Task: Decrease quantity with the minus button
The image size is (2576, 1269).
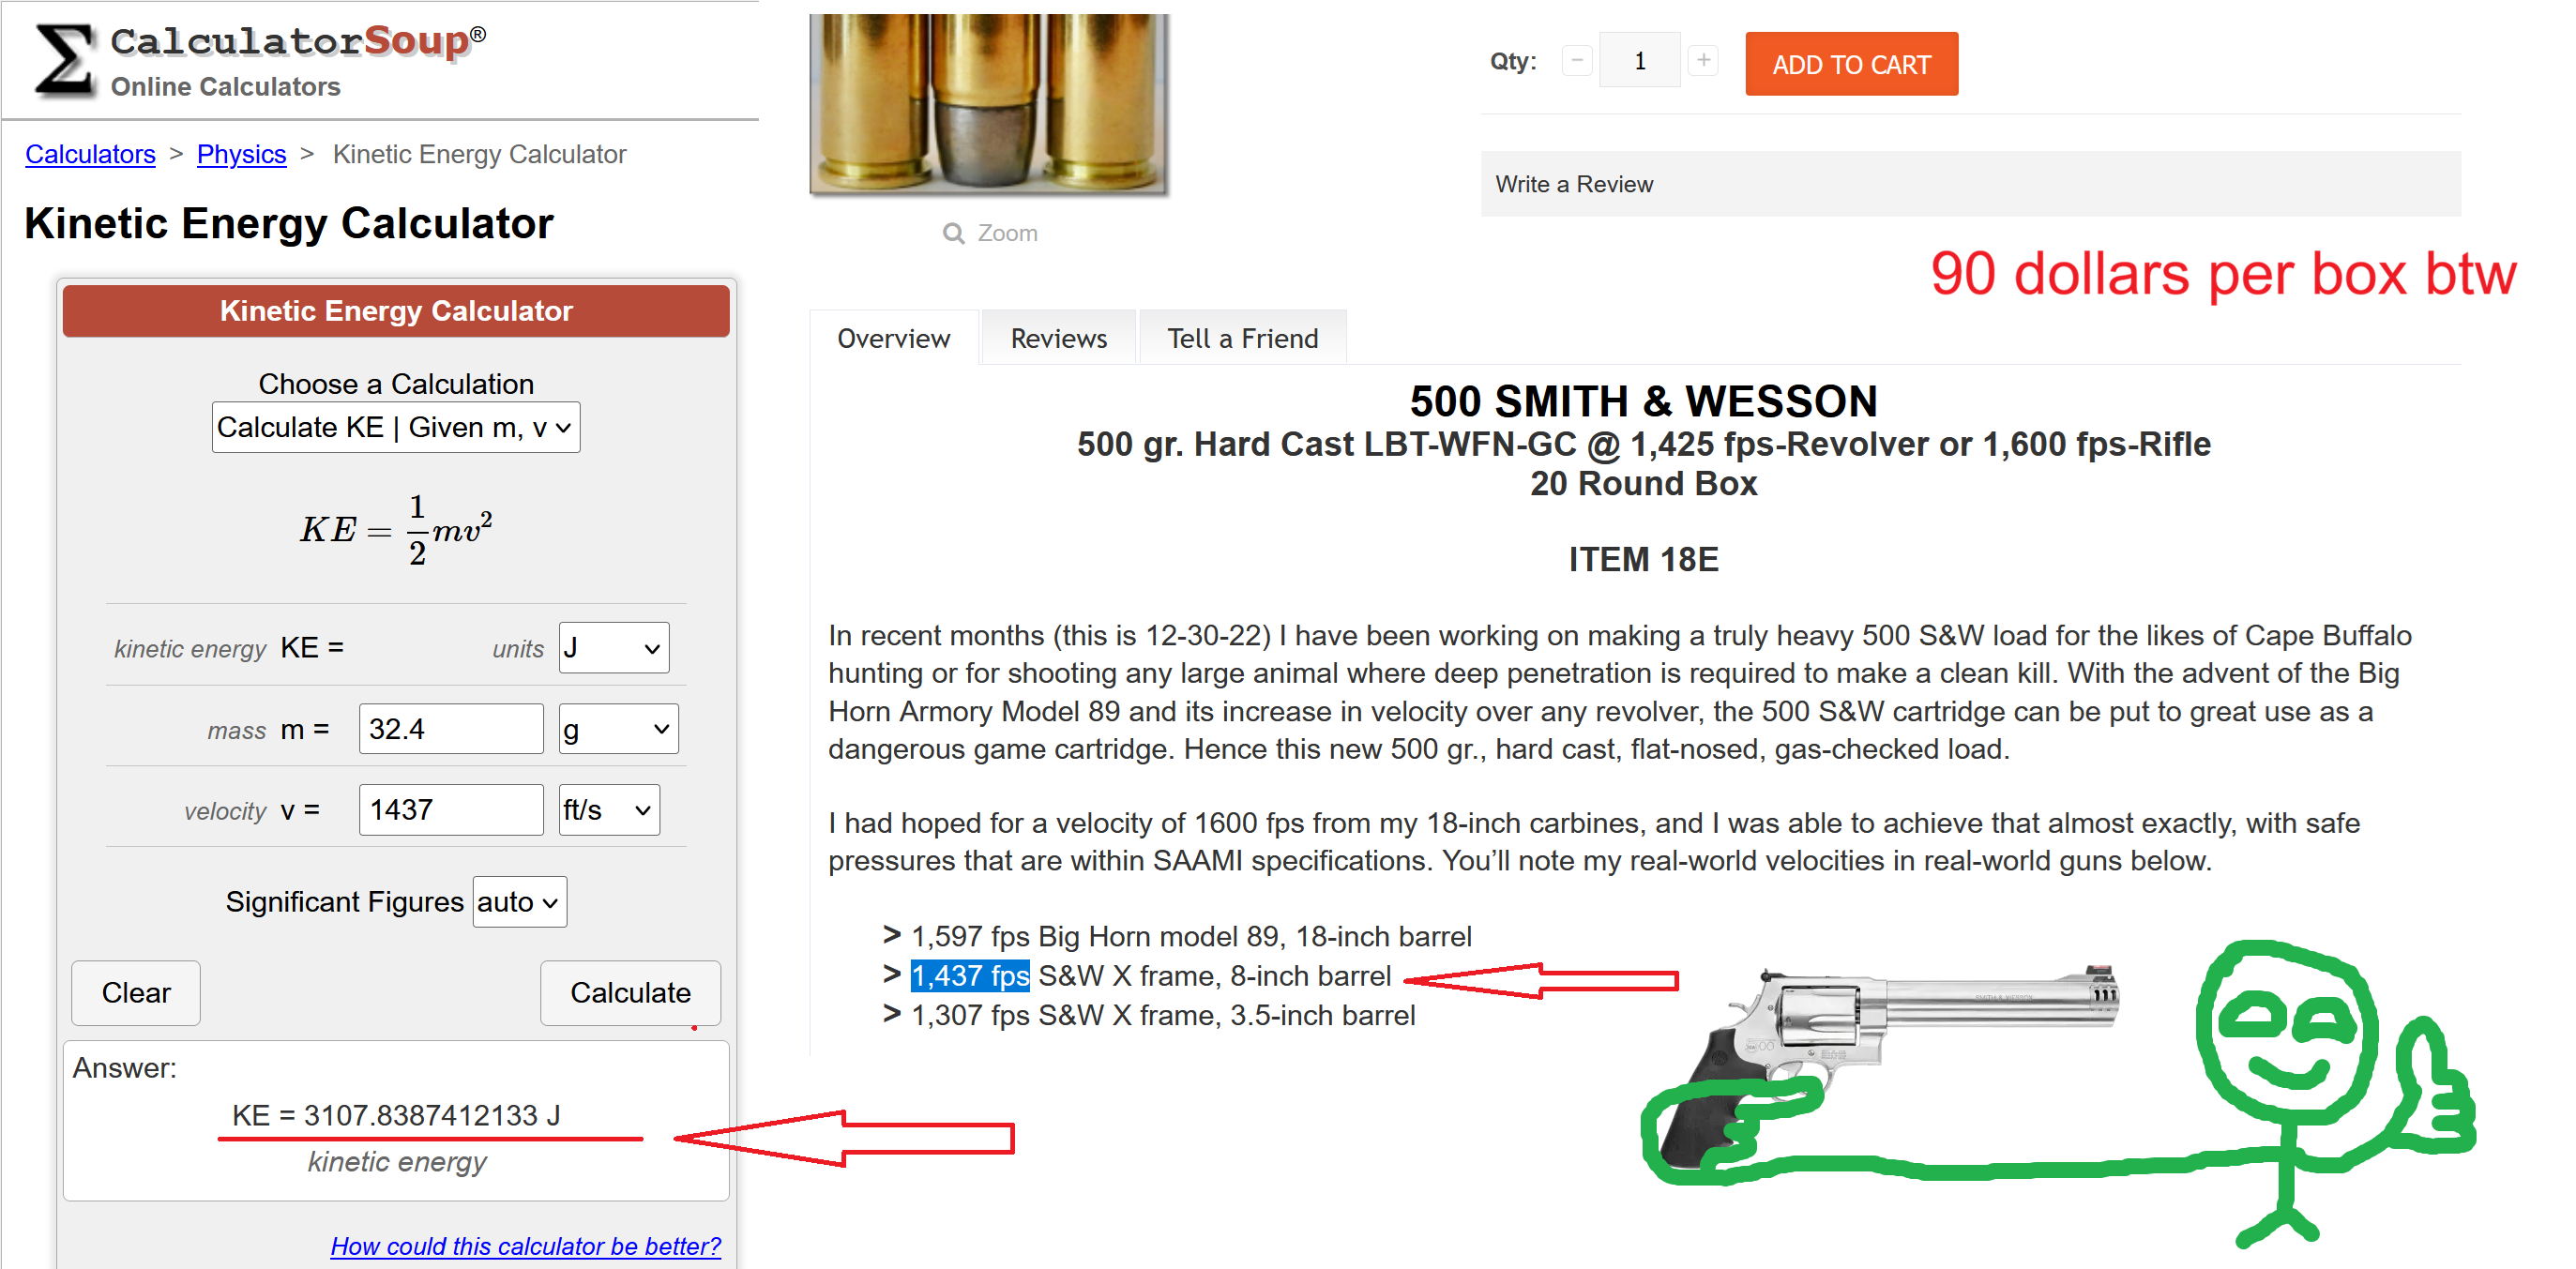Action: [1576, 61]
